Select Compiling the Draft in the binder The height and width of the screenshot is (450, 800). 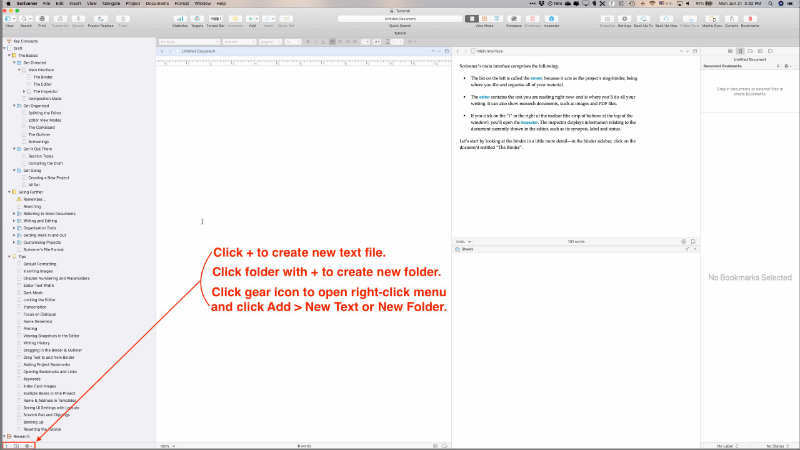(45, 164)
